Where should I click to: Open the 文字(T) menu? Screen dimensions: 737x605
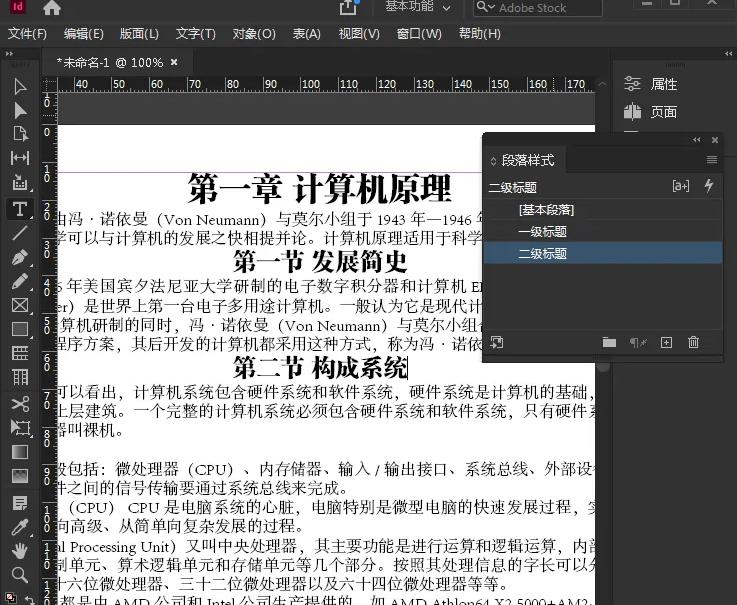click(x=195, y=33)
